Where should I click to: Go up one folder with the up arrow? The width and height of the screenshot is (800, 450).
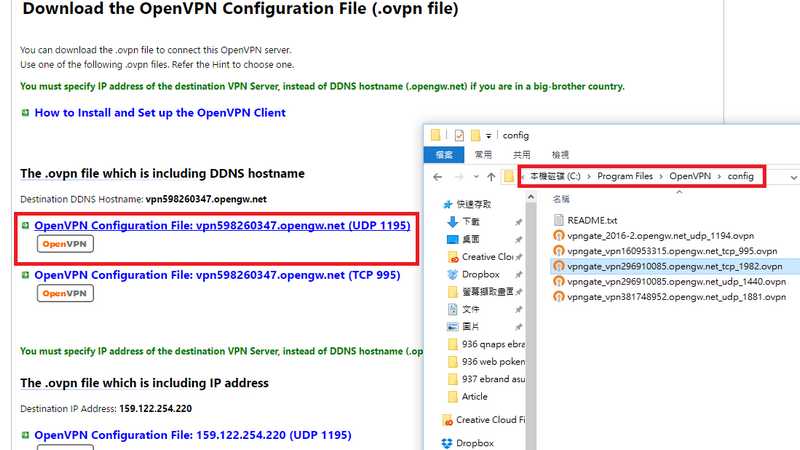click(491, 177)
